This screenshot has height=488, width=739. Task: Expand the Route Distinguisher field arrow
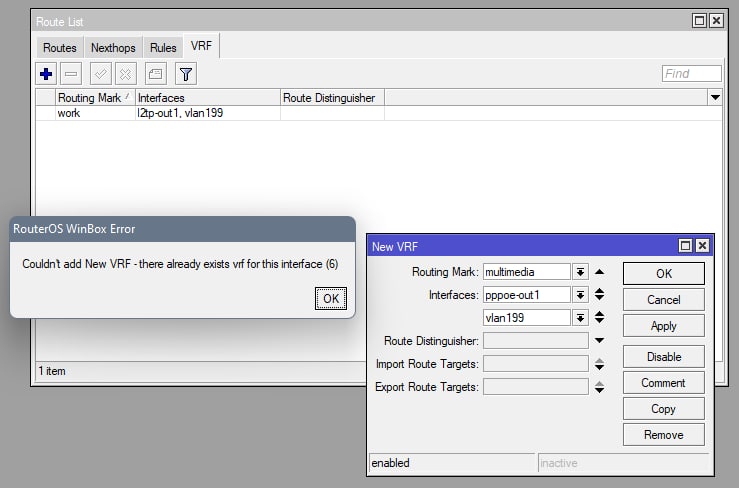coord(599,340)
